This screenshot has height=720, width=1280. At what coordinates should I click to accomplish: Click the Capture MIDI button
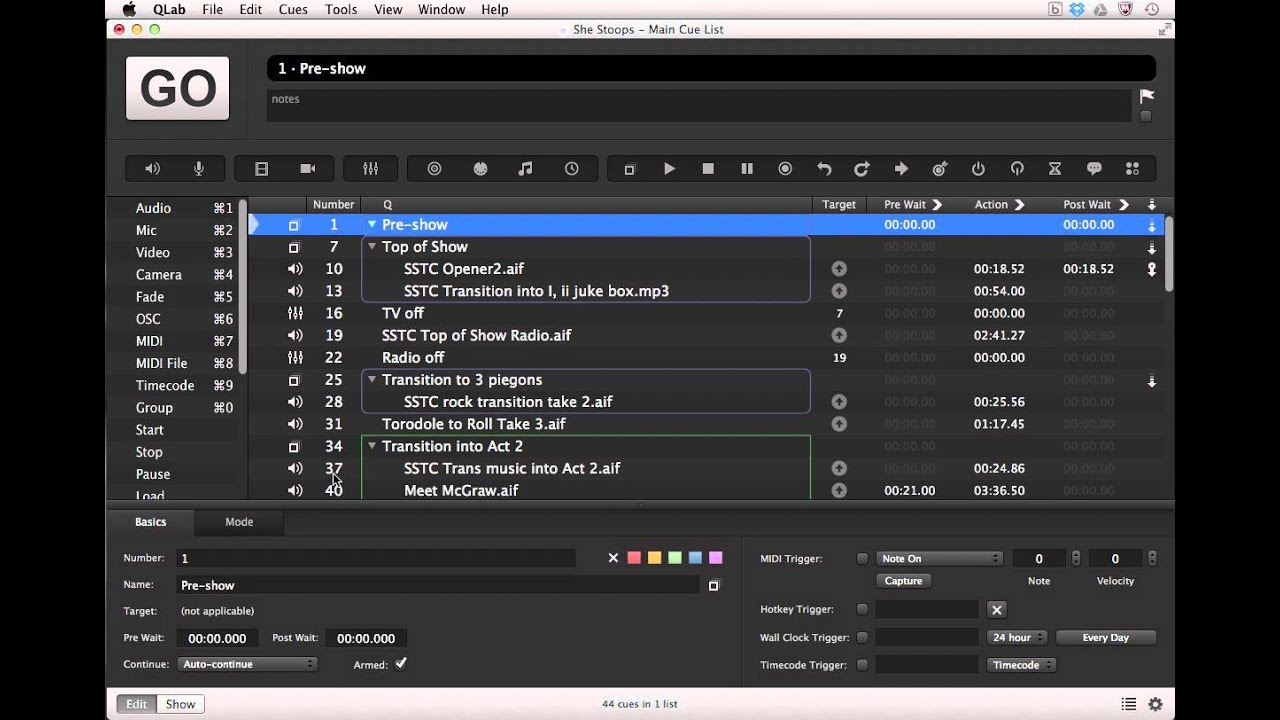click(903, 581)
